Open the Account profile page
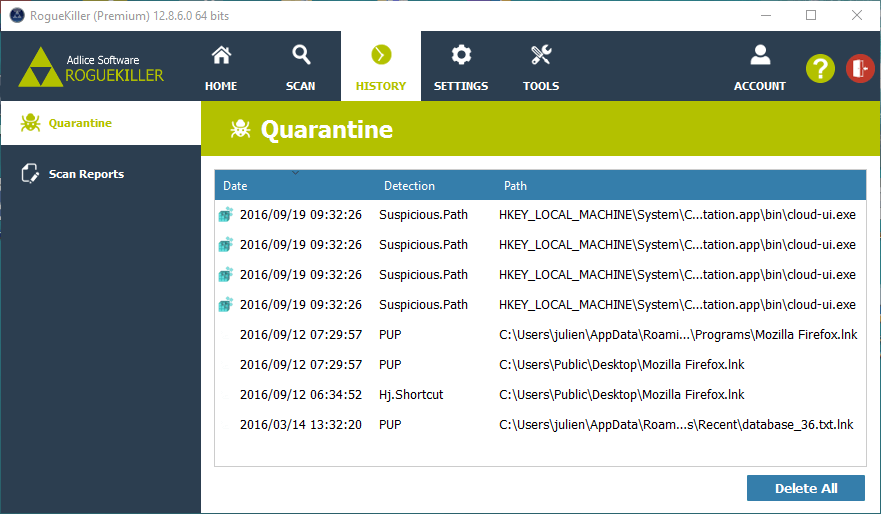This screenshot has height=514, width=881. click(x=760, y=67)
